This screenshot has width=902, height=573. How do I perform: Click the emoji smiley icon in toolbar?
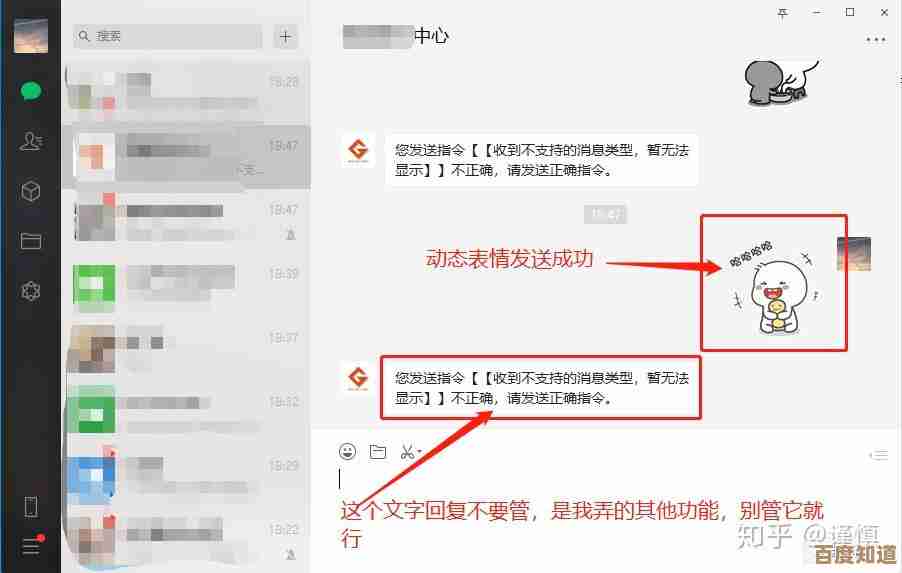347,452
